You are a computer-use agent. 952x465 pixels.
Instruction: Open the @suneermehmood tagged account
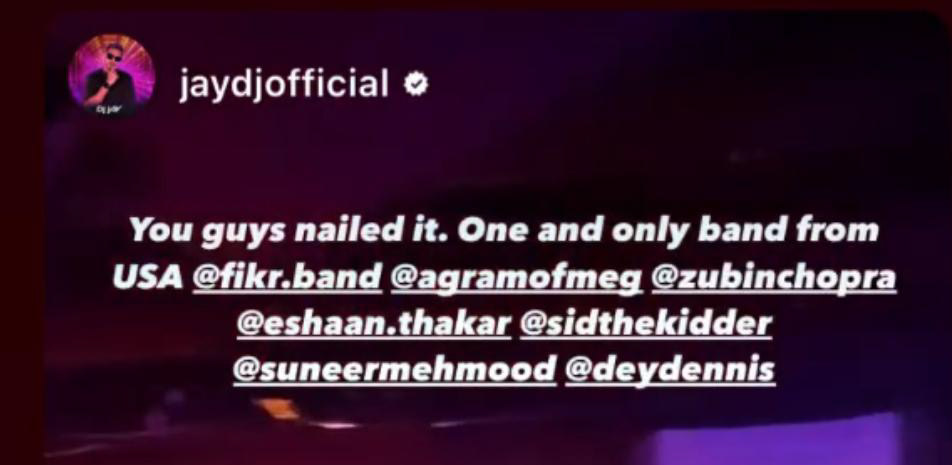(395, 370)
